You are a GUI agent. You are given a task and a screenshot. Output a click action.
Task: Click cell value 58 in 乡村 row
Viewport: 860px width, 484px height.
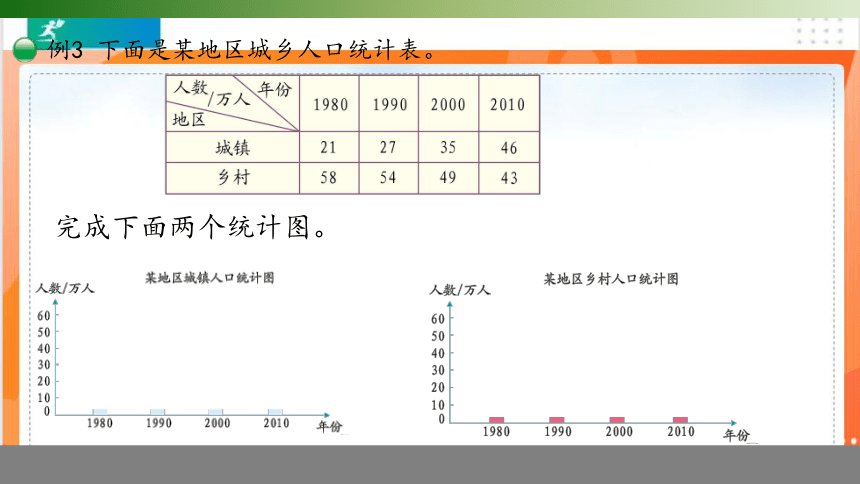point(328,178)
